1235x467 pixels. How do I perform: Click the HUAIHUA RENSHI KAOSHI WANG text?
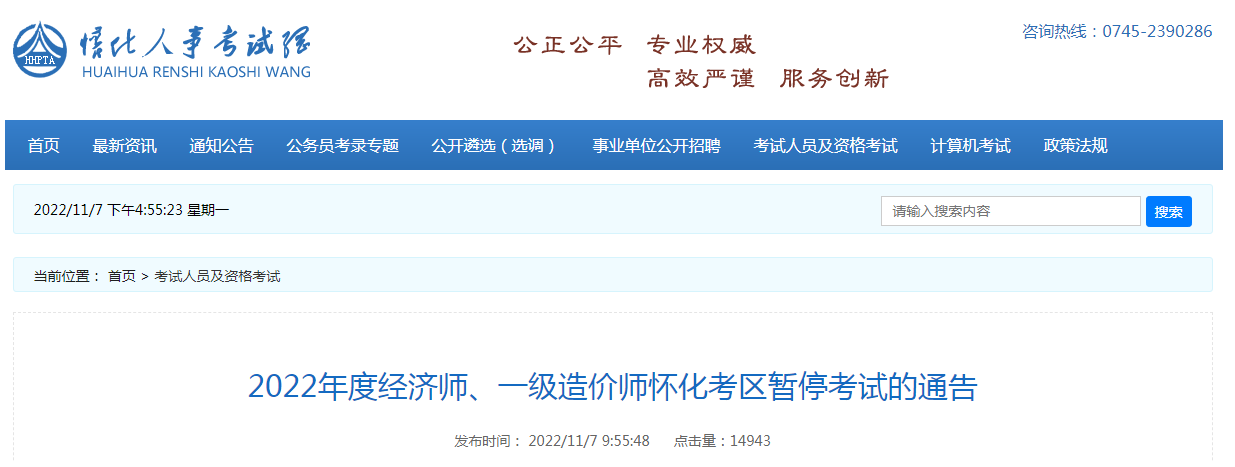tap(195, 72)
